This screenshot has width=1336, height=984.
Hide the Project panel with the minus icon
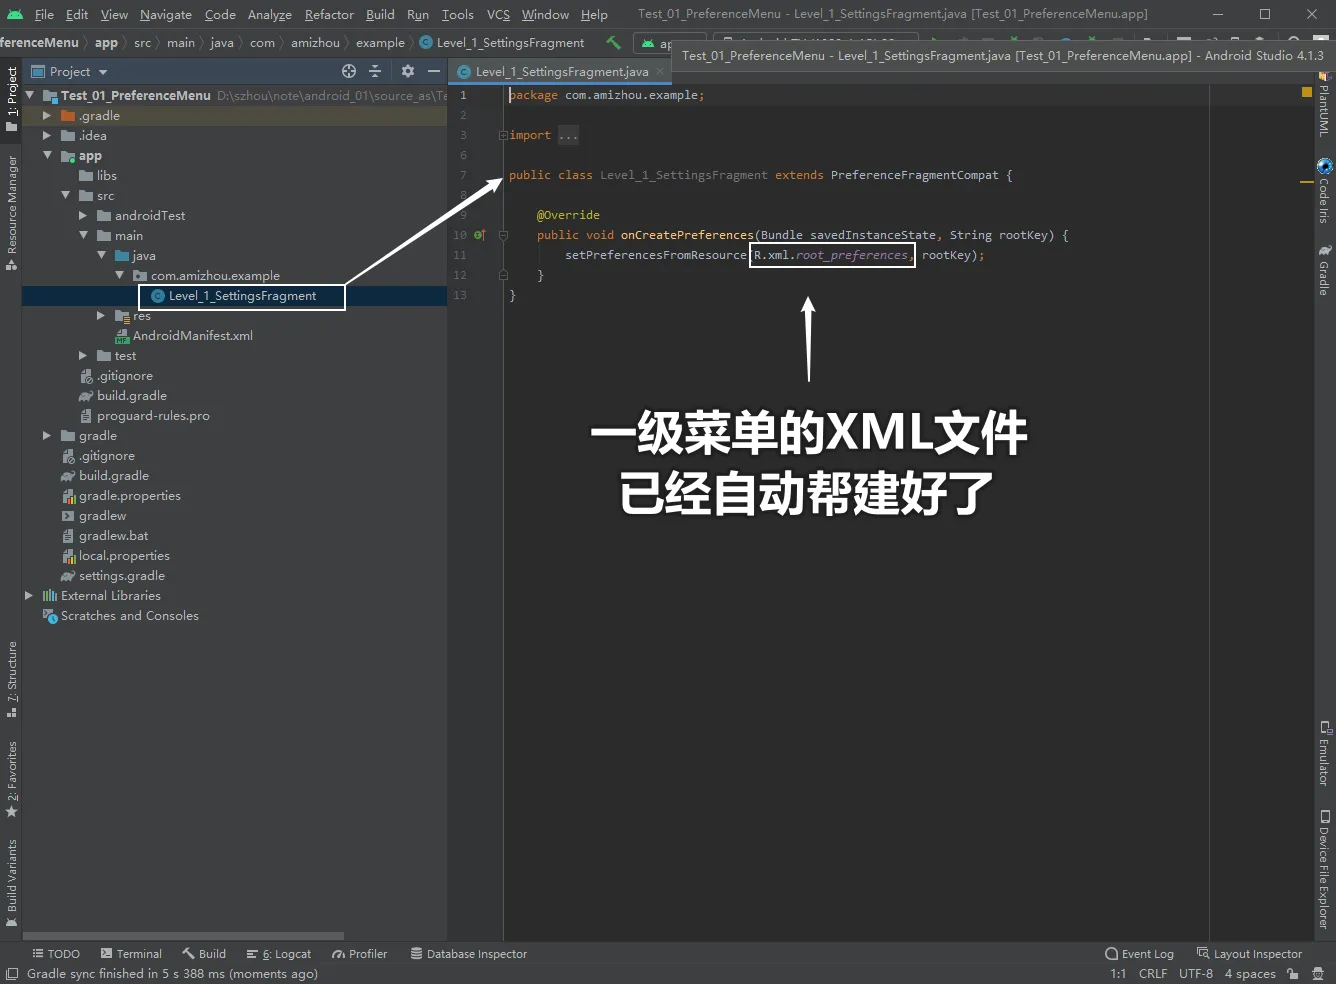tap(434, 71)
